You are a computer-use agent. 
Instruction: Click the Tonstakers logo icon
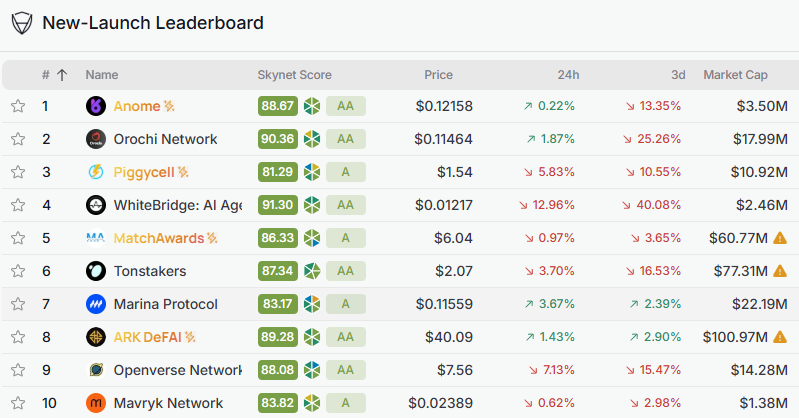tap(95, 271)
